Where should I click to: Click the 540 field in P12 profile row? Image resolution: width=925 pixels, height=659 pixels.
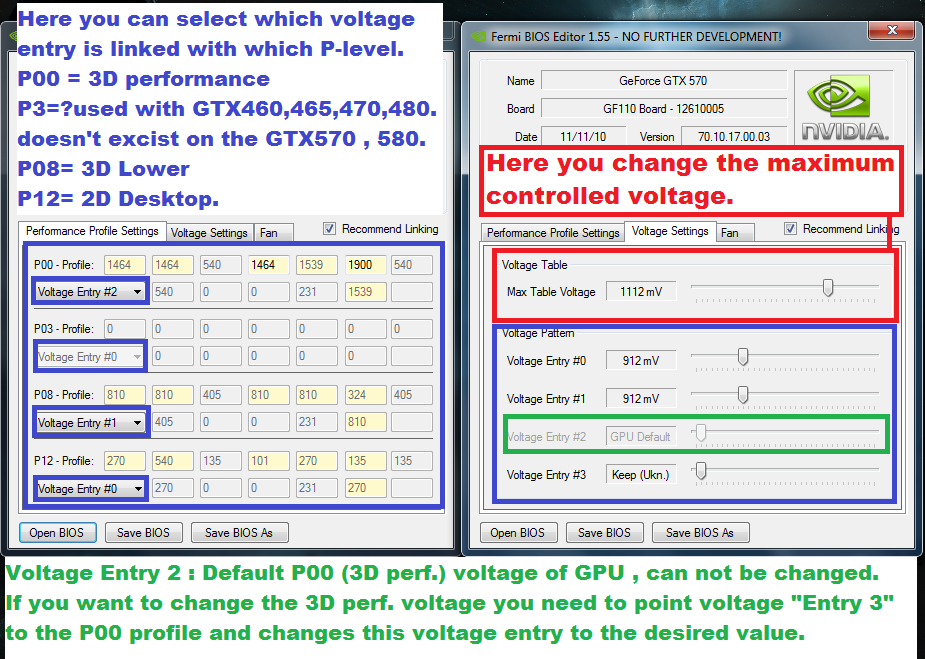click(173, 461)
